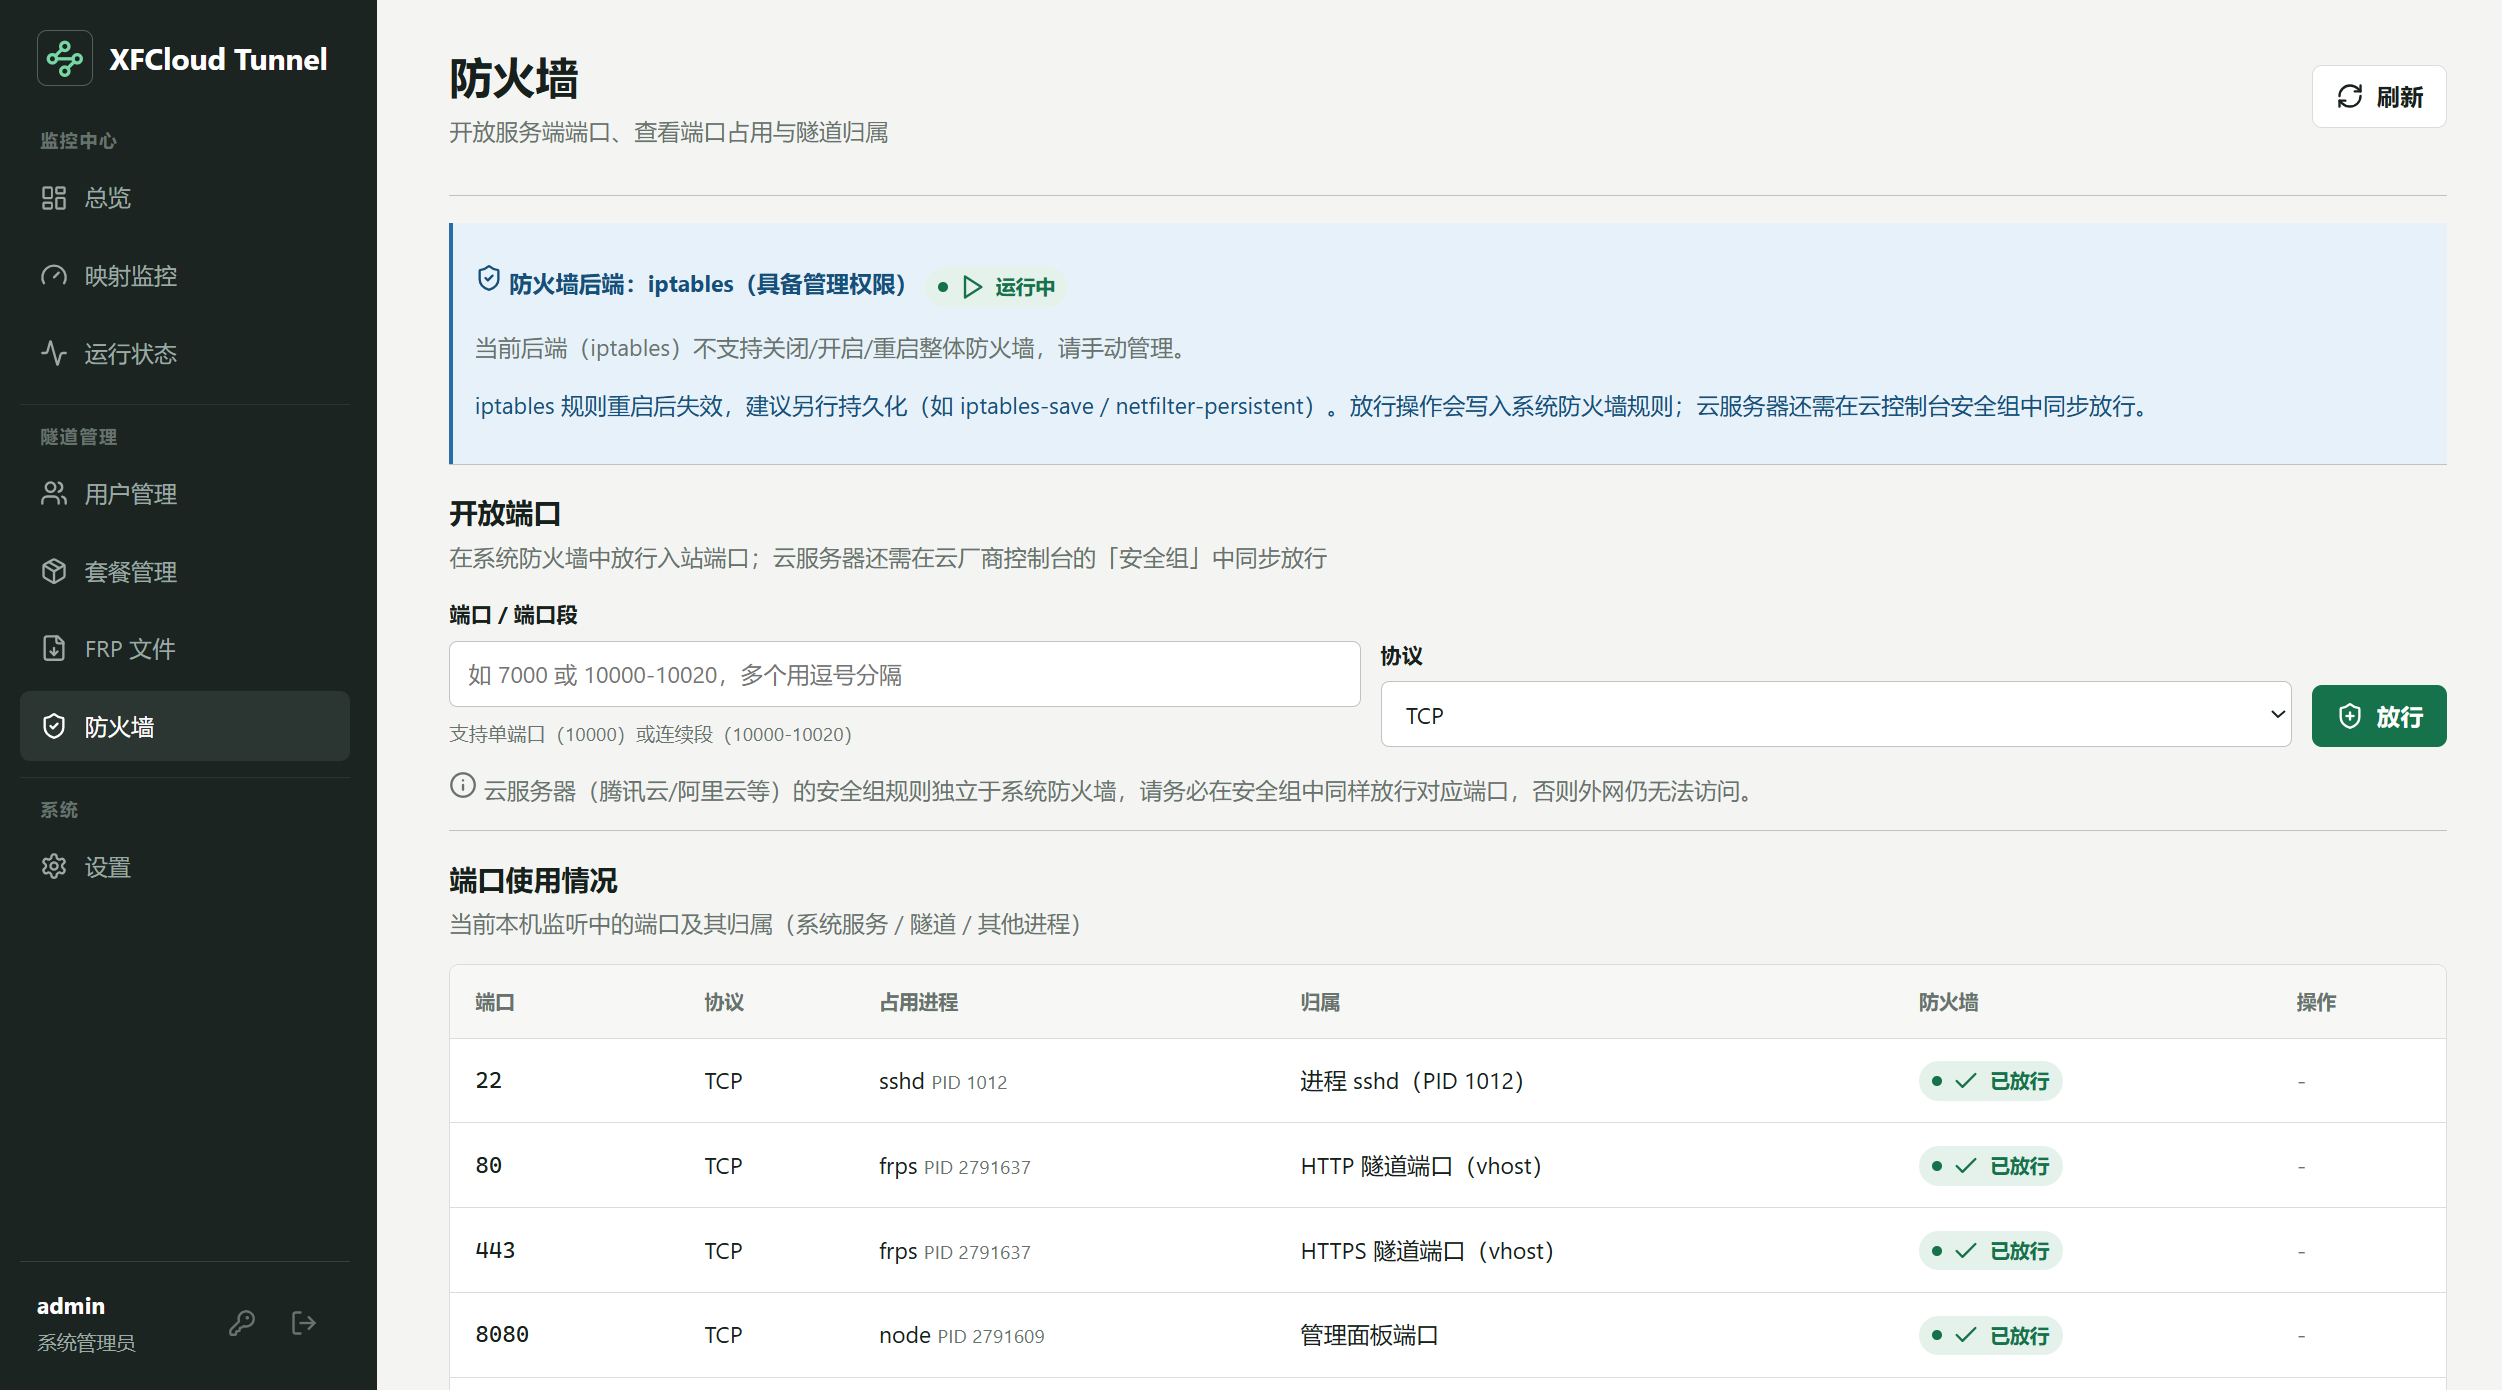Click '进程 sshd（PID 1012）' cell
This screenshot has width=2502, height=1390.
pyautogui.click(x=1413, y=1081)
